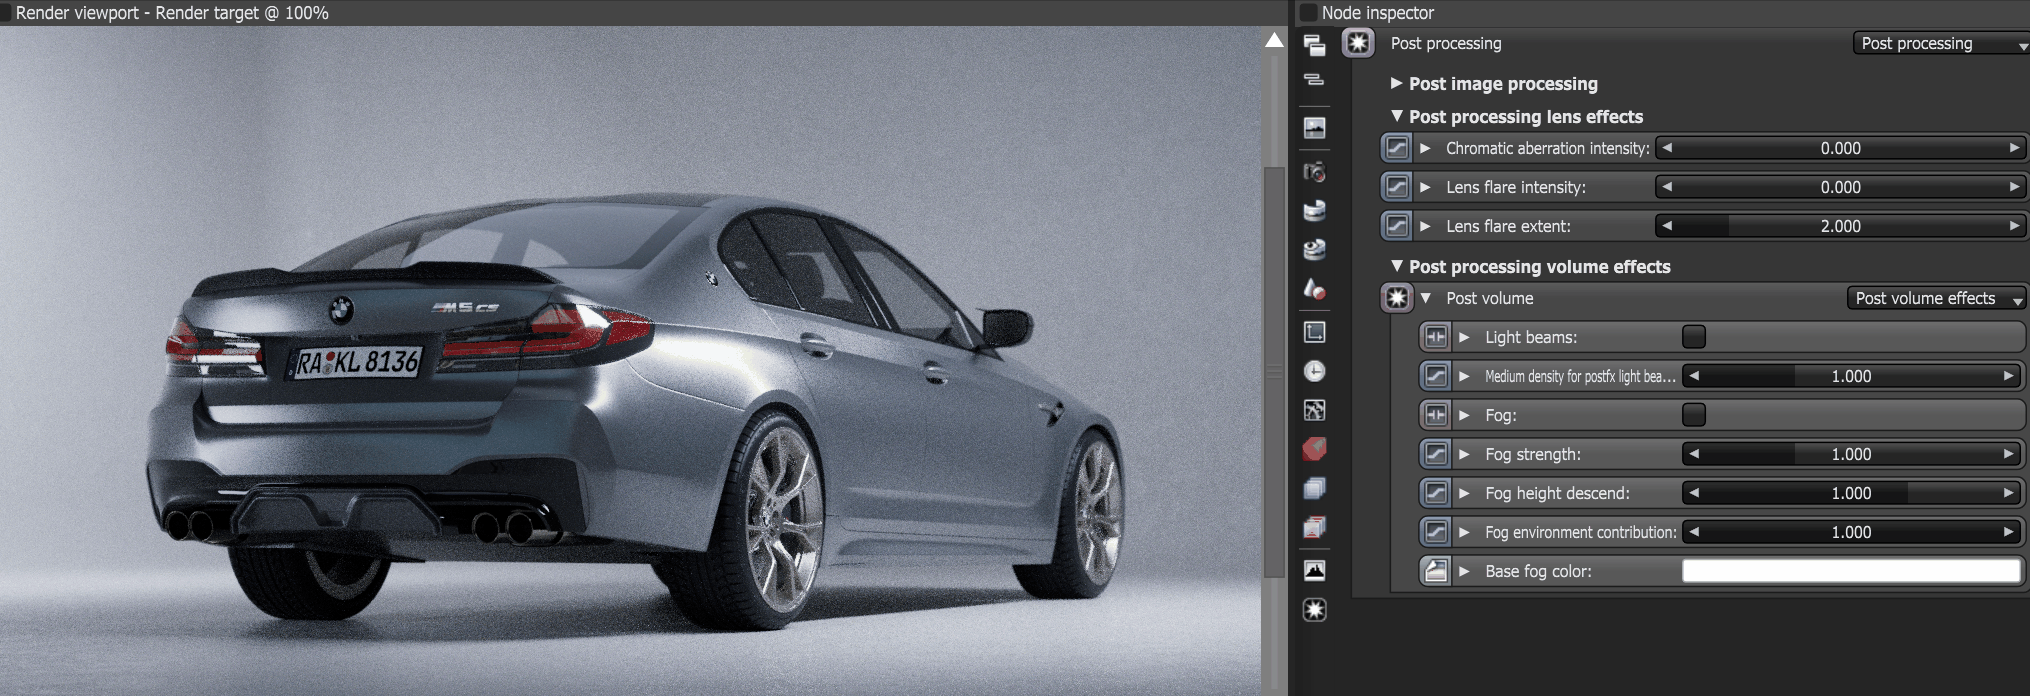Image resolution: width=2030 pixels, height=696 pixels.
Task: Decrease Chromatic aberration intensity with left arrow
Action: [x=1667, y=148]
